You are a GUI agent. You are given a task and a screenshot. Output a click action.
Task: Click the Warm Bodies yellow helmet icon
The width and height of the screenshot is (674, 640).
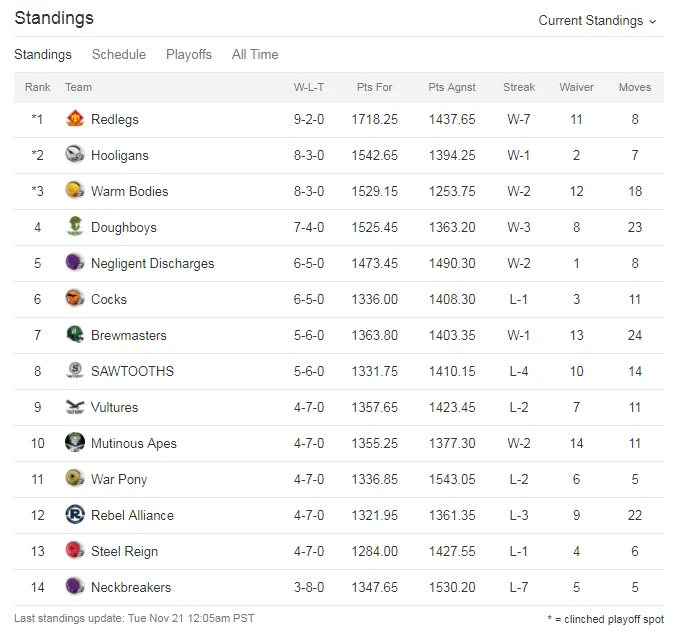coord(75,191)
